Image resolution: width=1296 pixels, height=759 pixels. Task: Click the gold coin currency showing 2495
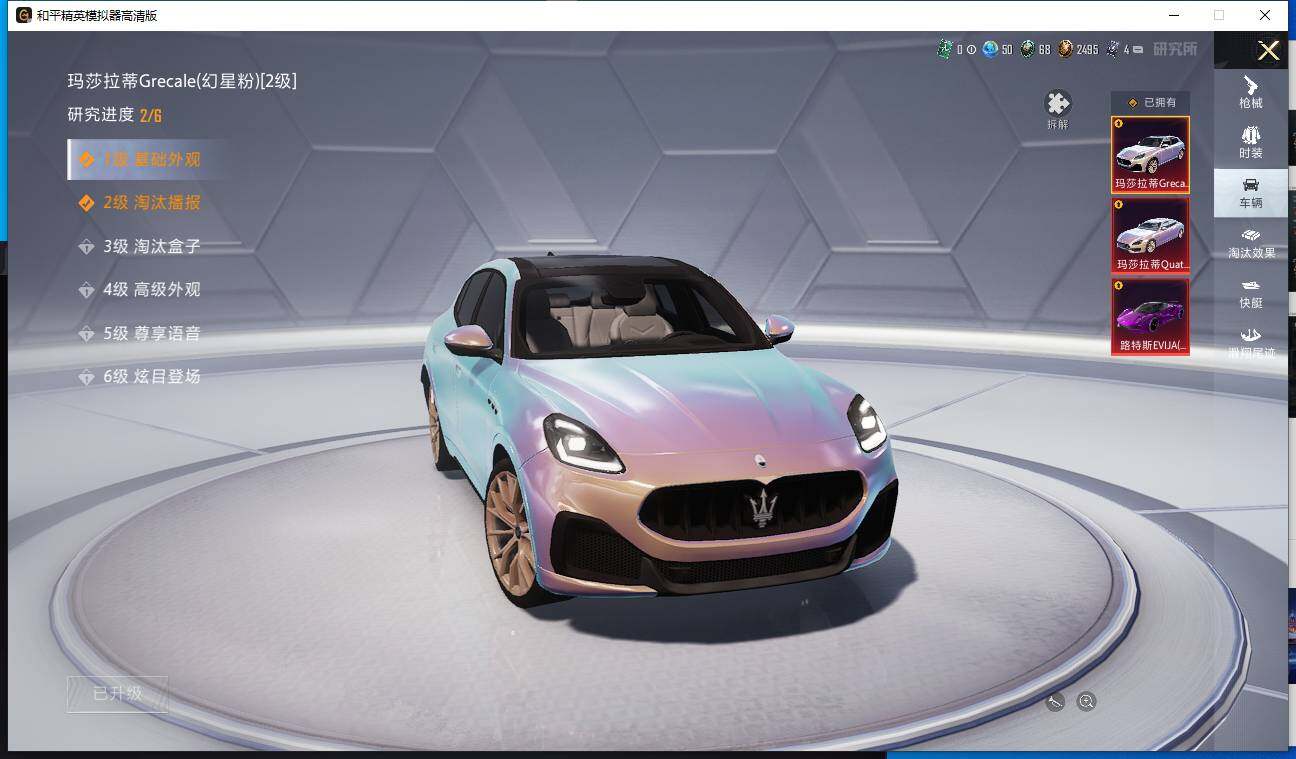coord(1066,49)
